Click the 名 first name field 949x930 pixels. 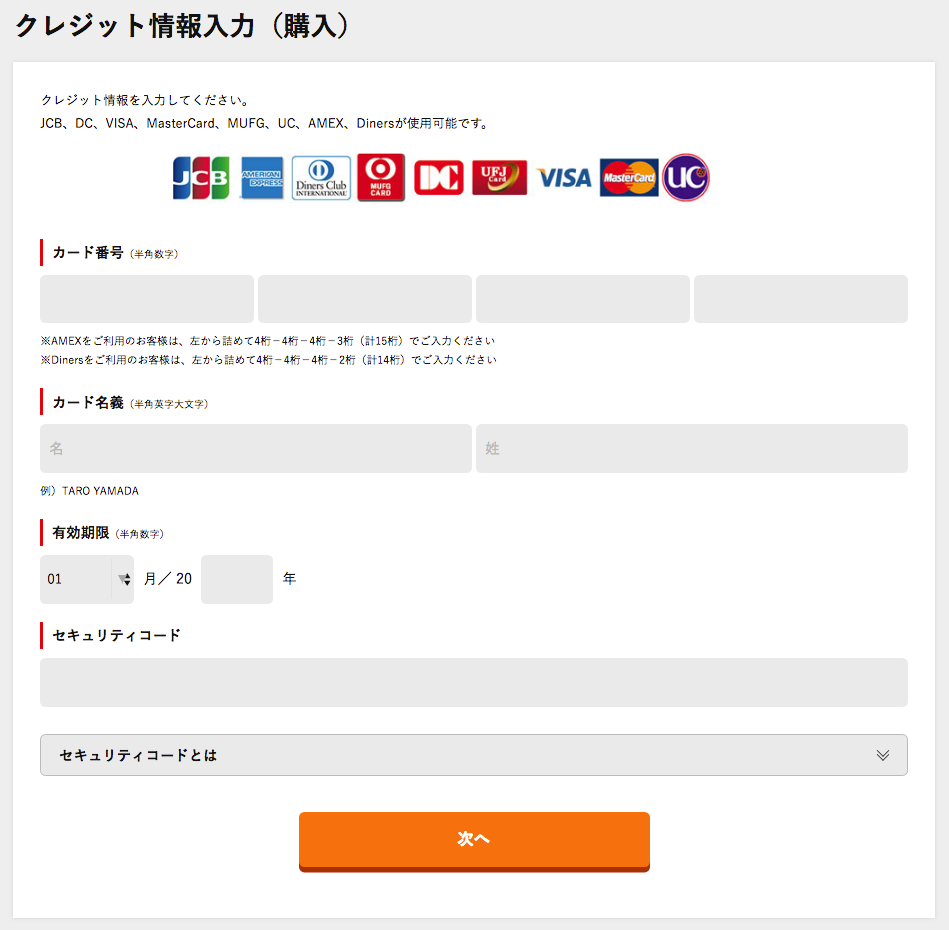click(256, 448)
